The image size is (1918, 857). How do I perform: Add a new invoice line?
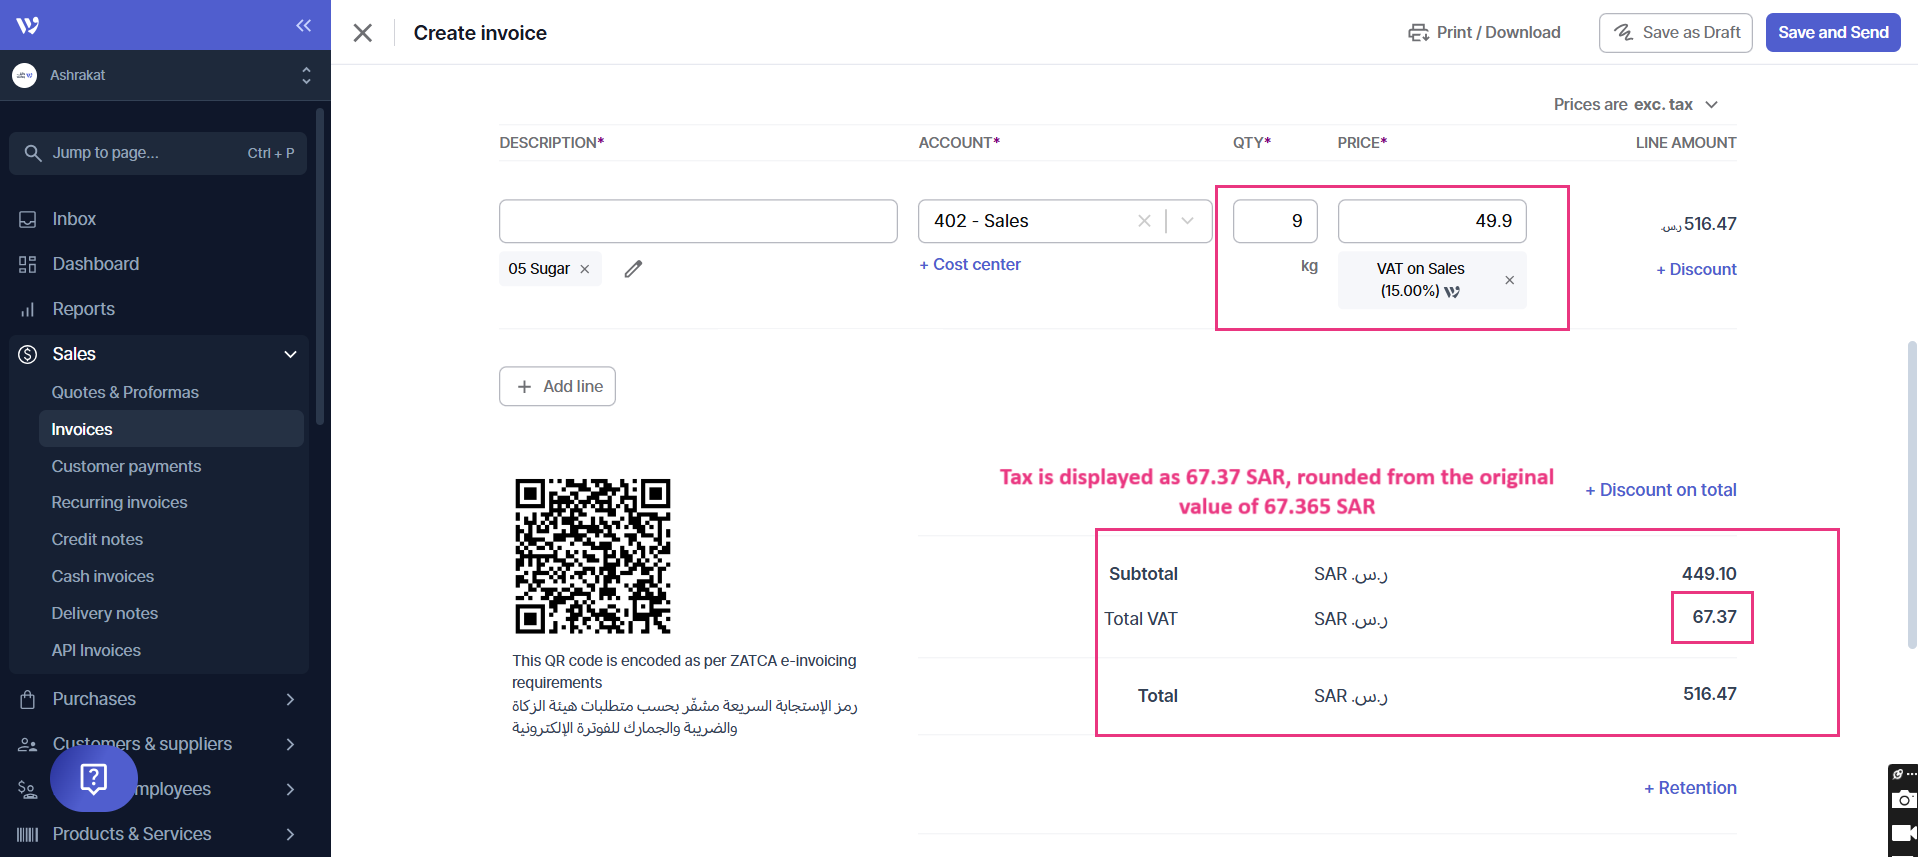click(x=557, y=387)
